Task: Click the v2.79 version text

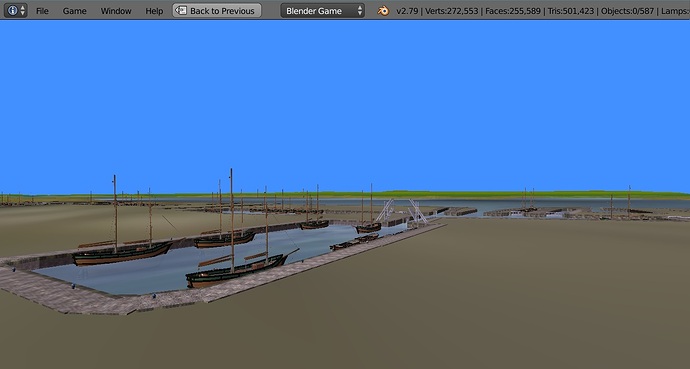Action: click(407, 11)
